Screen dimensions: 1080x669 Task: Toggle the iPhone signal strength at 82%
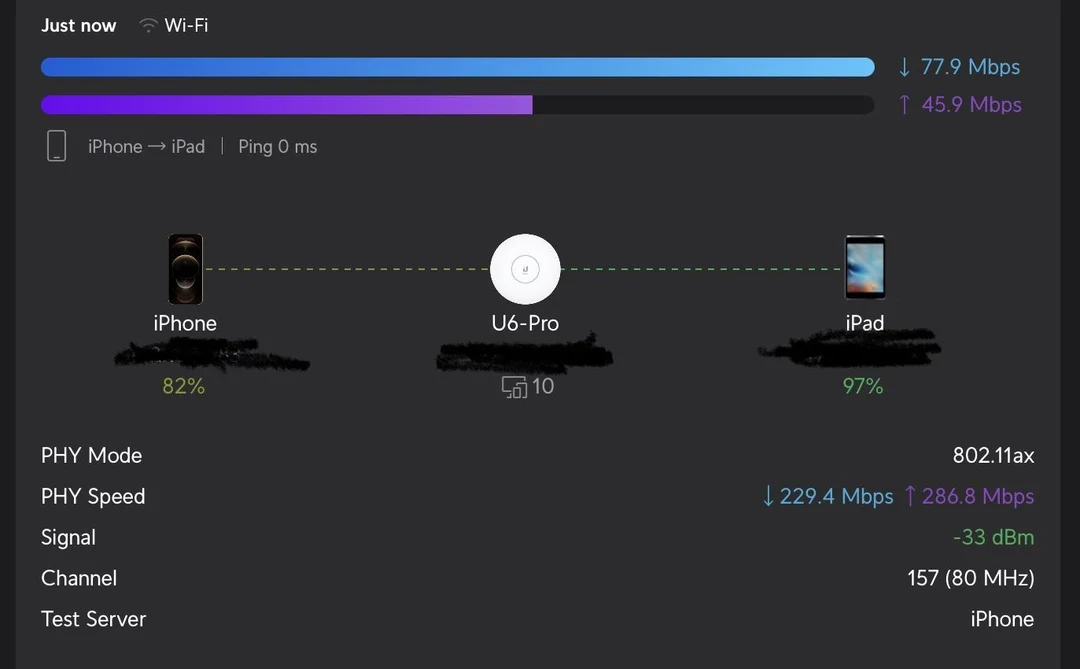point(183,386)
